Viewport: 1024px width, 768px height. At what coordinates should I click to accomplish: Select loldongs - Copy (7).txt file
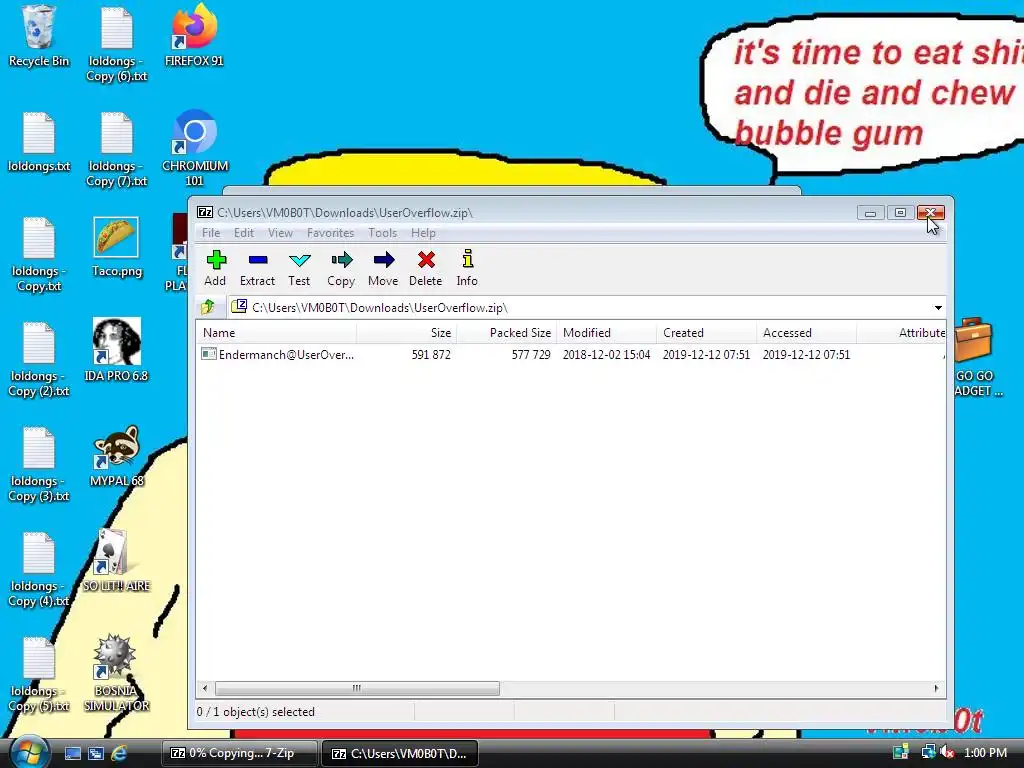tap(117, 149)
